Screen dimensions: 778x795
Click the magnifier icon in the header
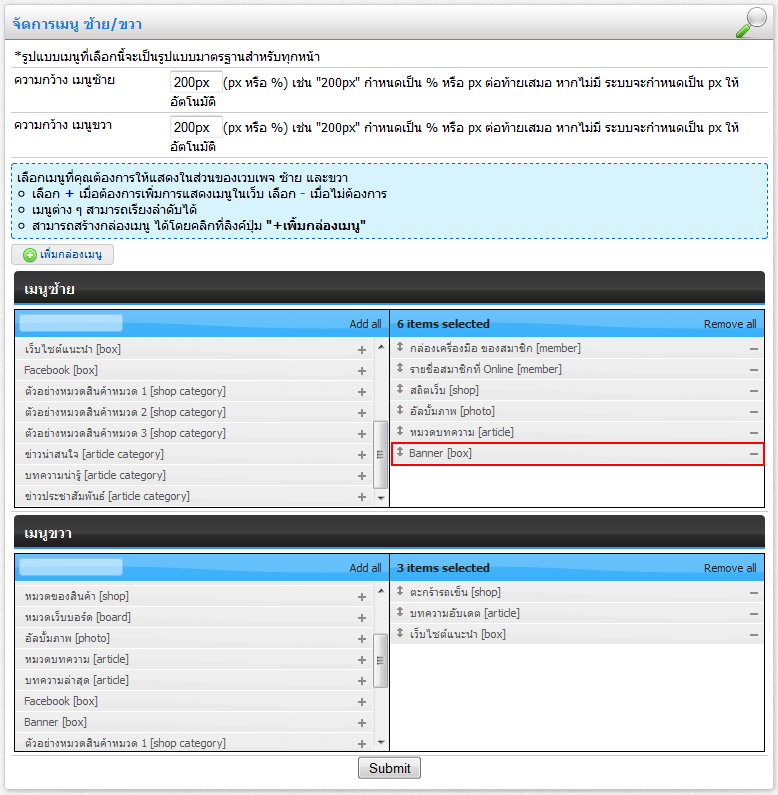pos(750,22)
